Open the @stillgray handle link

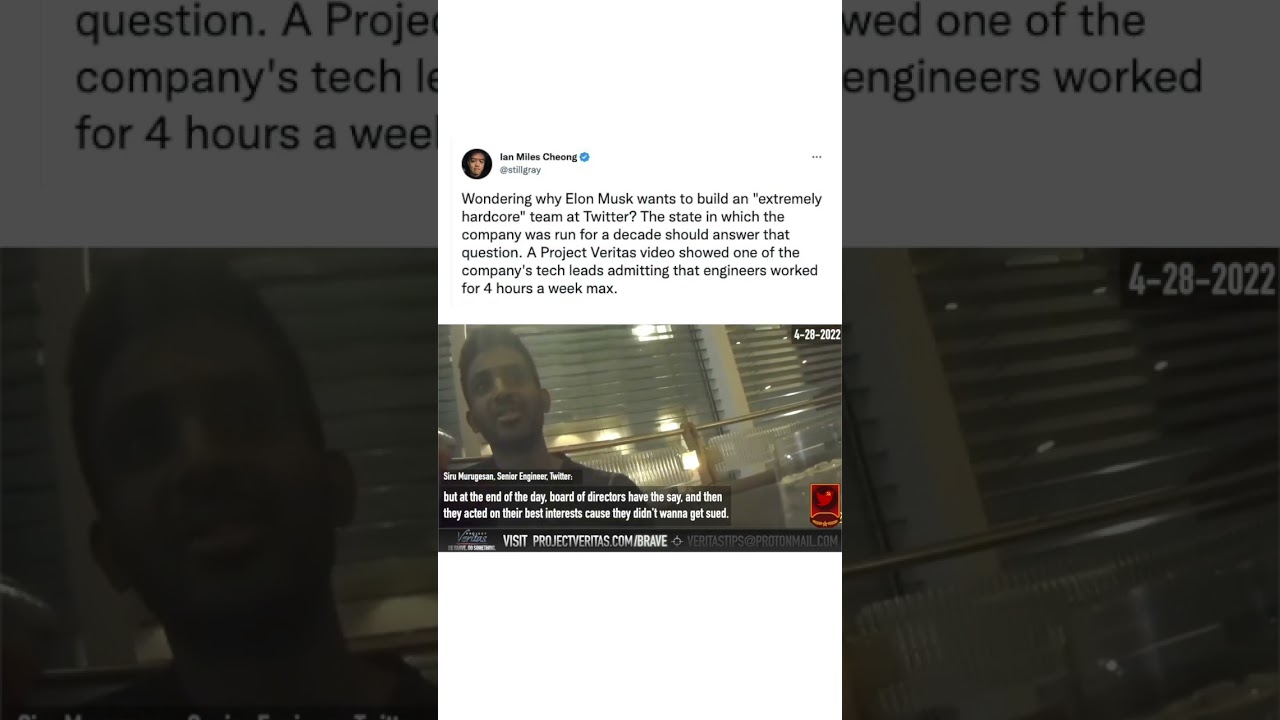tap(520, 170)
